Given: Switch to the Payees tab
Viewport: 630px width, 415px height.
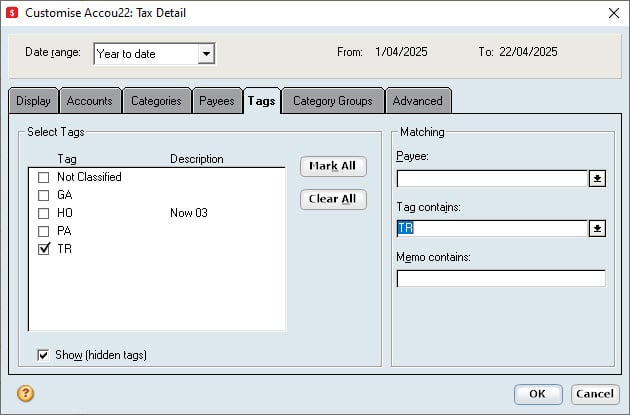Looking at the screenshot, I should (x=217, y=101).
